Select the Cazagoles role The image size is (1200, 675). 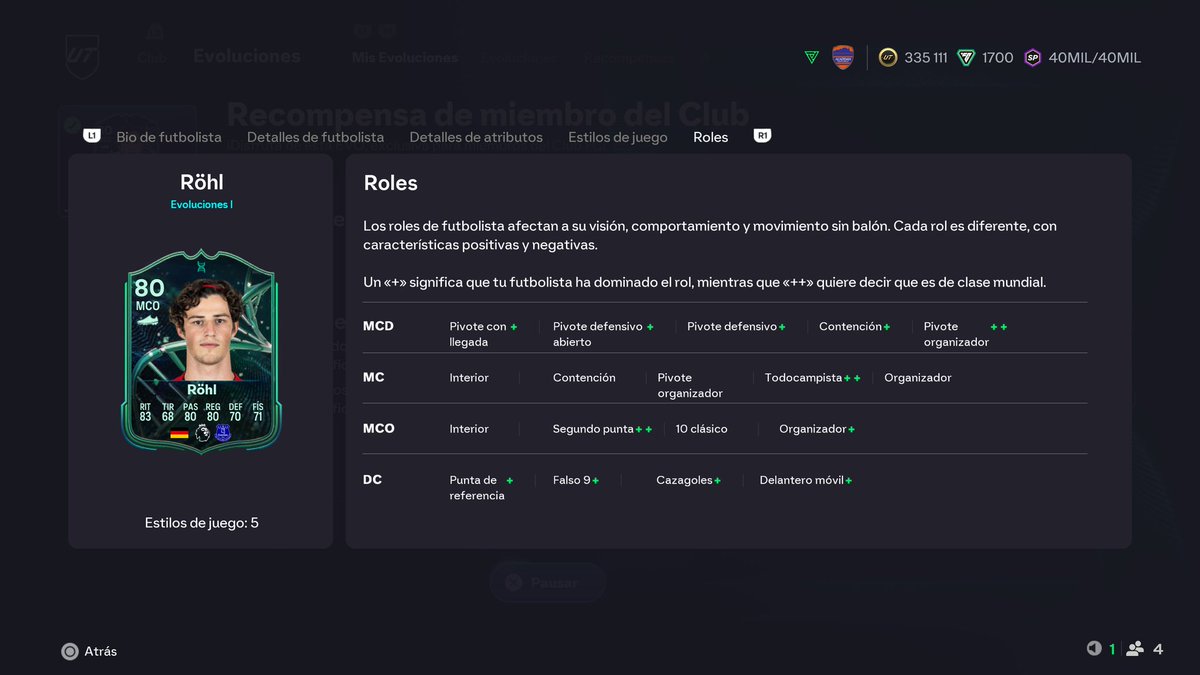[688, 479]
